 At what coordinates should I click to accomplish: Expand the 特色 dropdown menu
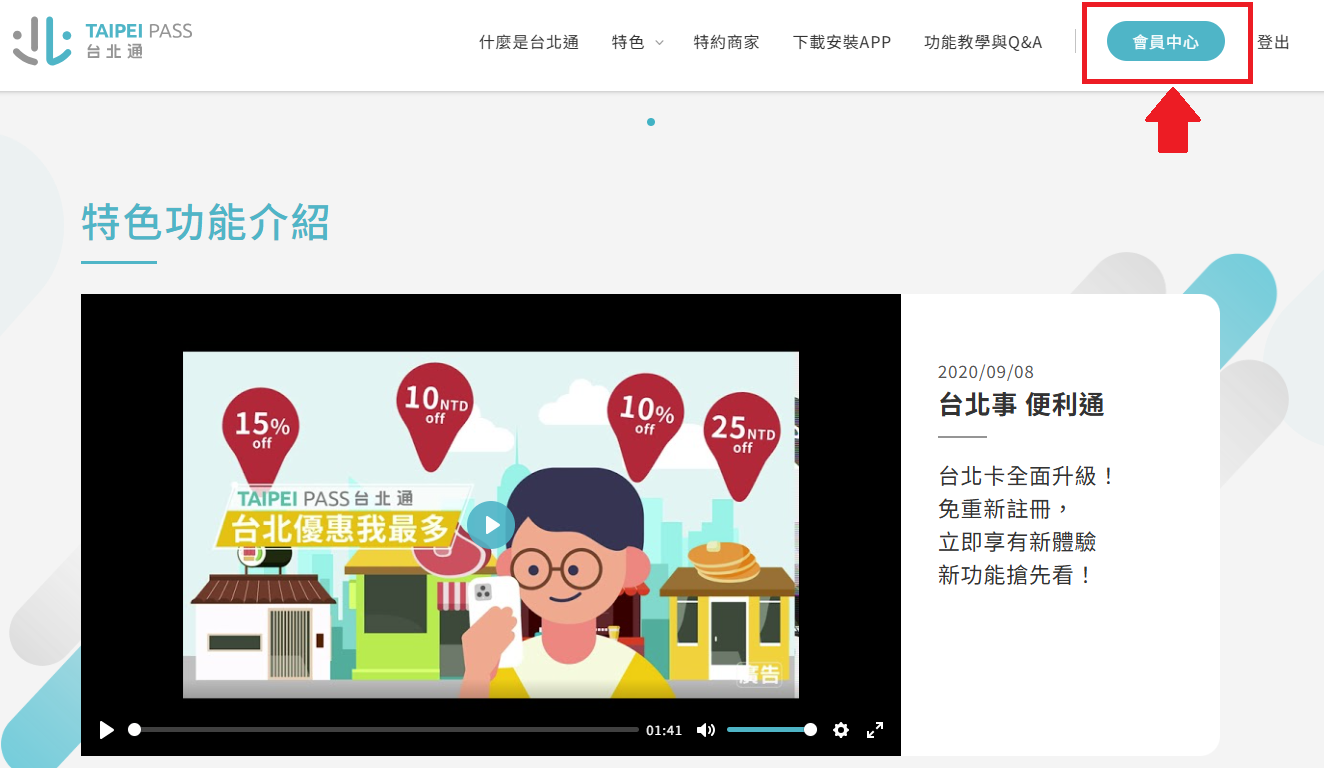pos(637,42)
